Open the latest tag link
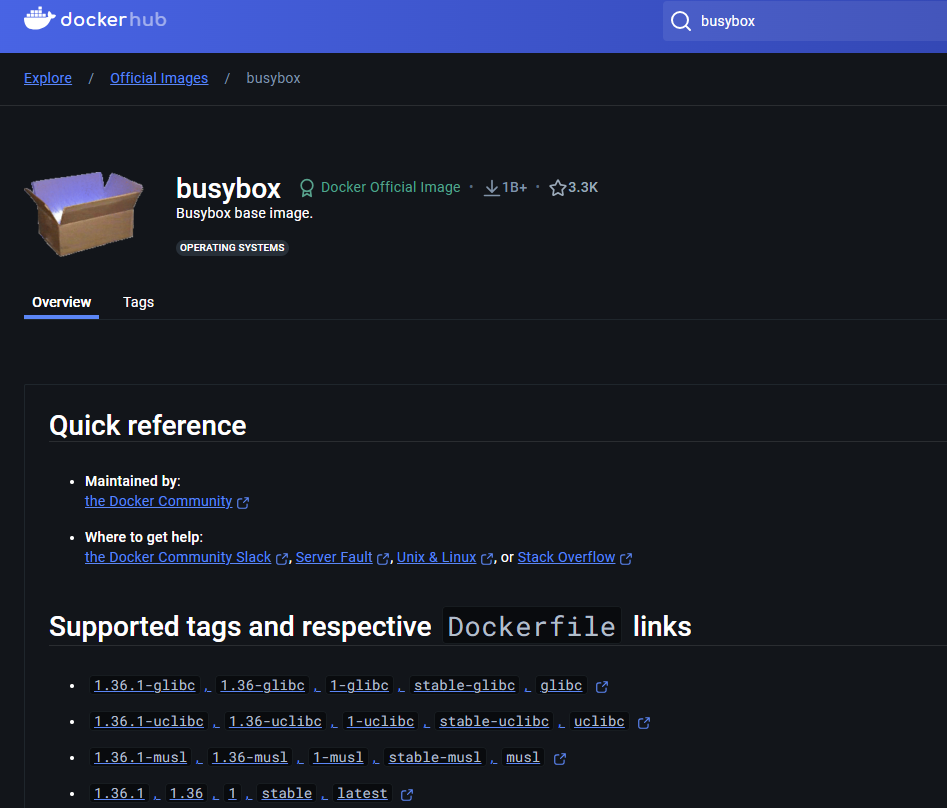This screenshot has width=947, height=808. [362, 794]
